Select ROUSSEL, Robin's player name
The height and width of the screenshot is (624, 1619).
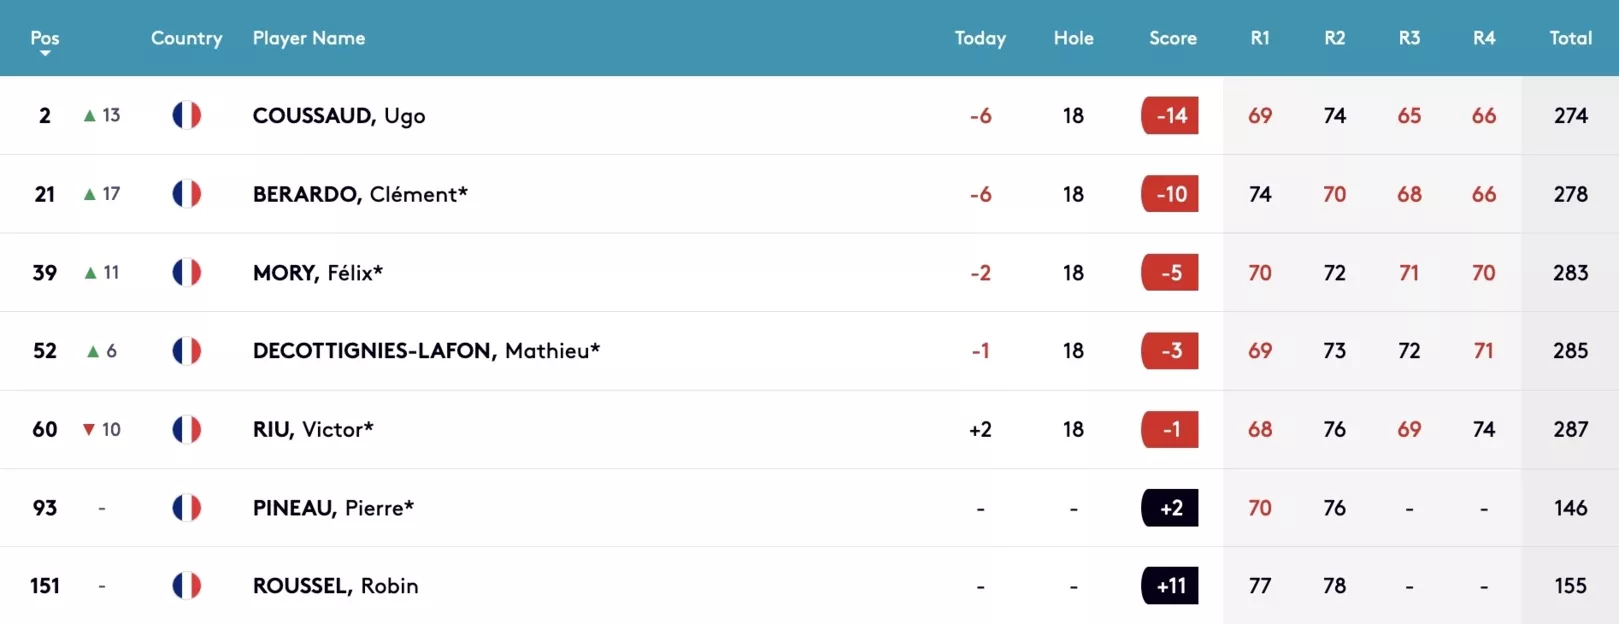[335, 586]
